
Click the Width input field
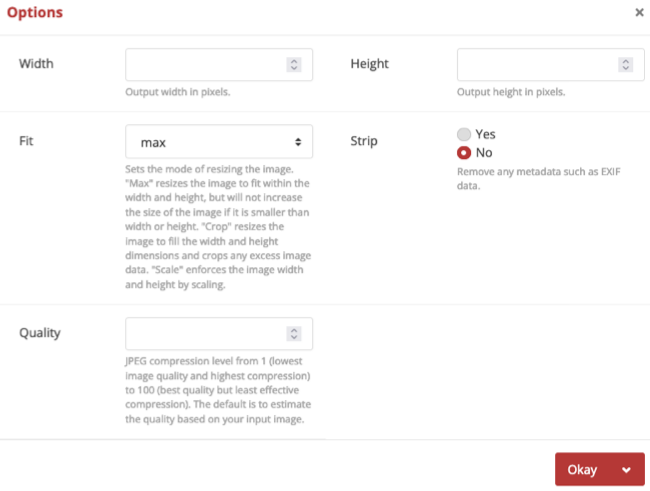pyautogui.click(x=205, y=64)
